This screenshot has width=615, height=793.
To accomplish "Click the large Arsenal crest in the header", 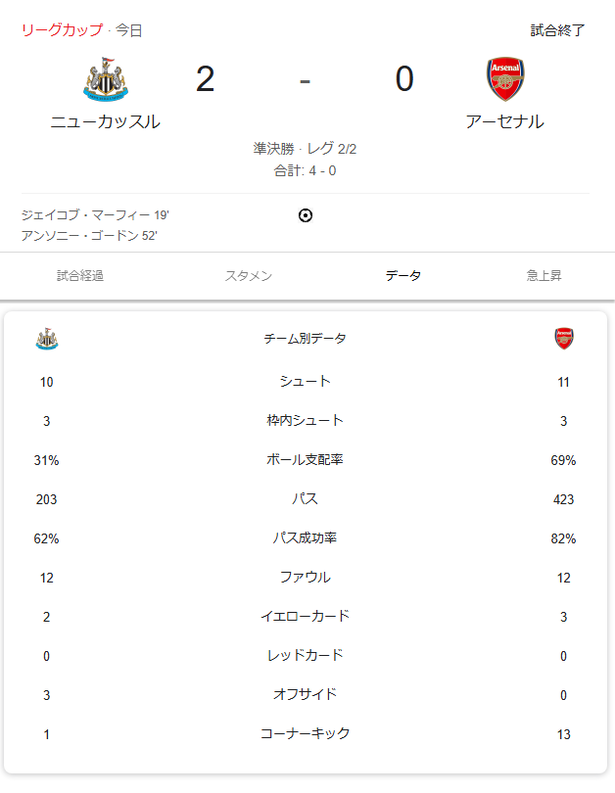I will click(505, 79).
